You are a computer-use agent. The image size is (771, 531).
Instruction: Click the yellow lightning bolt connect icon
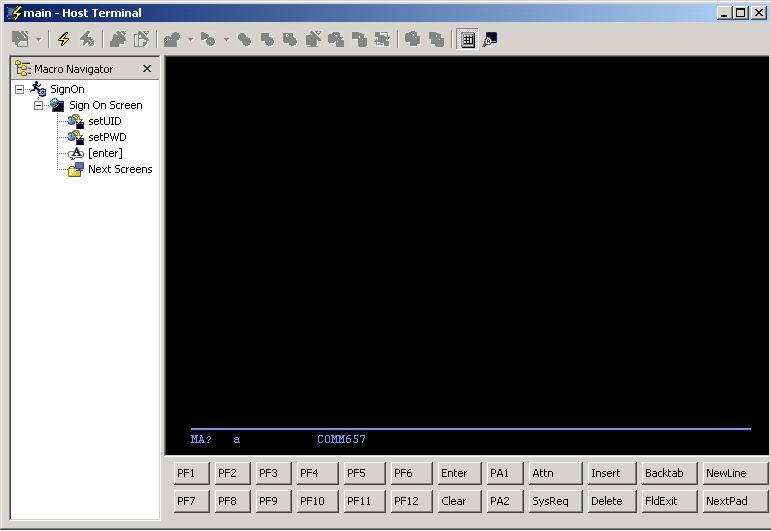pyautogui.click(x=63, y=39)
